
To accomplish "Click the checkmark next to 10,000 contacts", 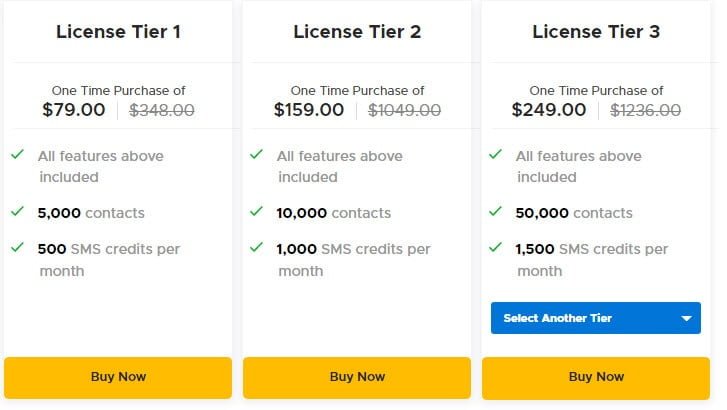I will tap(256, 211).
